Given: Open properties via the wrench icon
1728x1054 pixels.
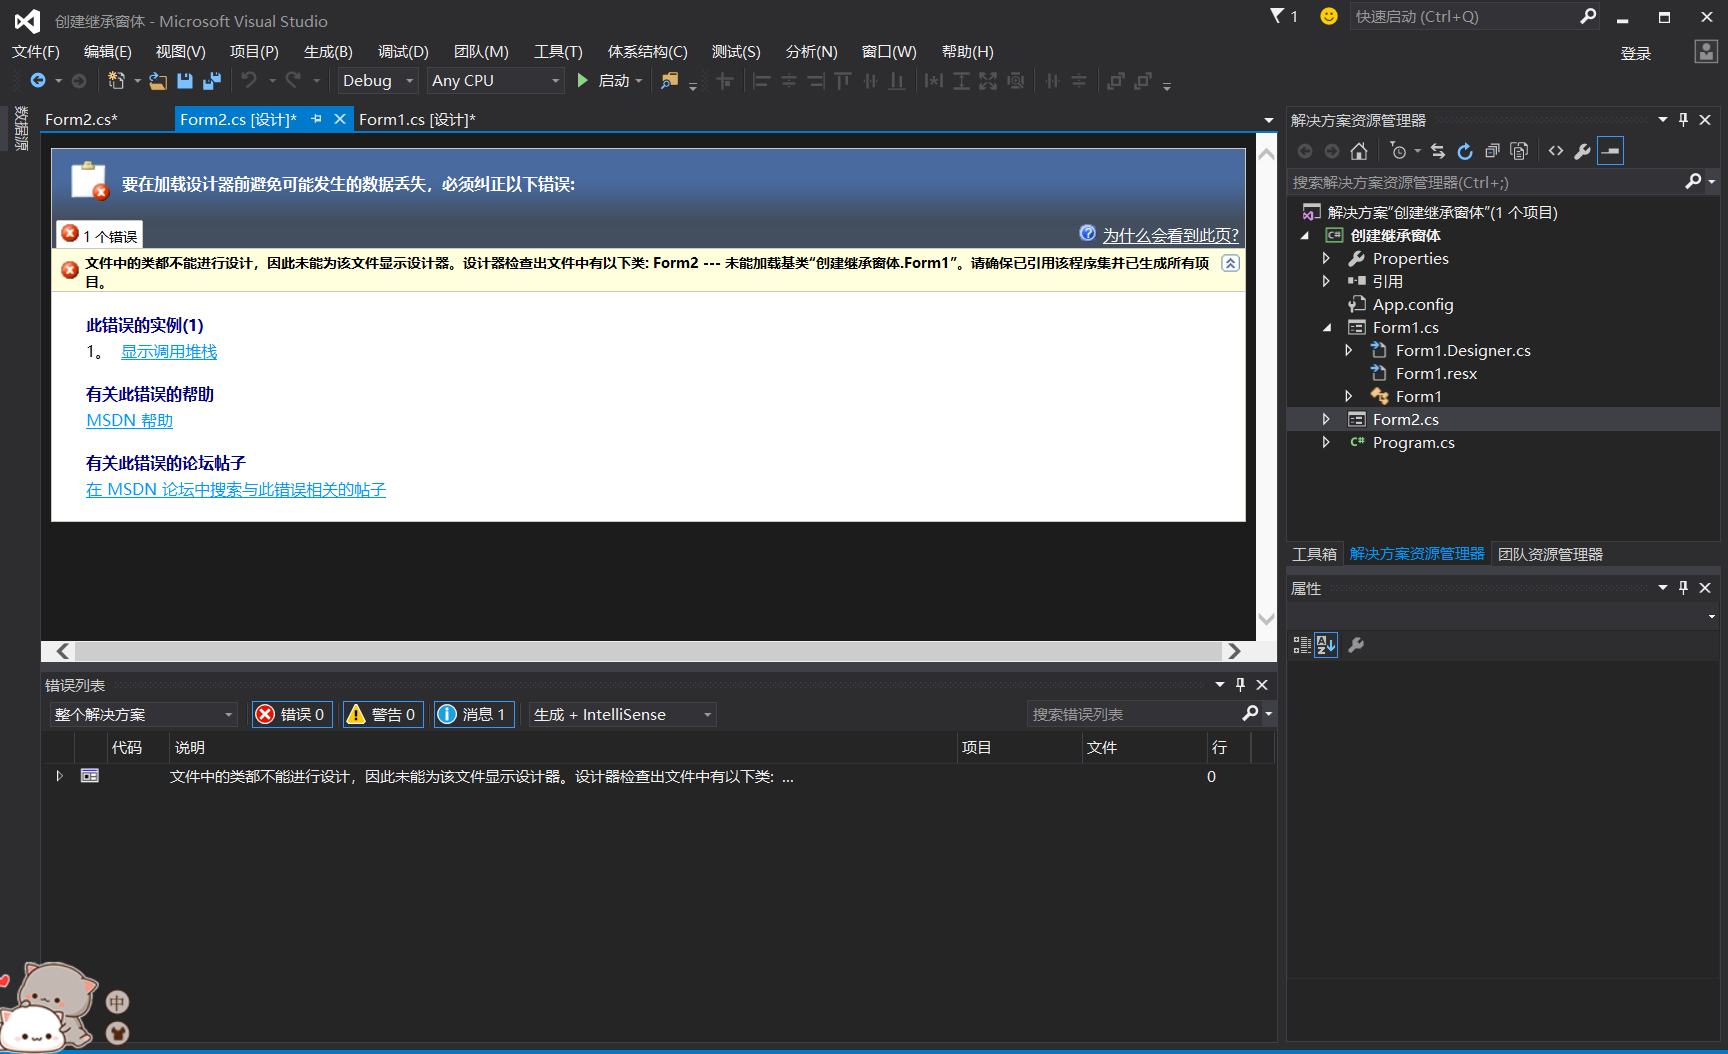Looking at the screenshot, I should point(1583,151).
